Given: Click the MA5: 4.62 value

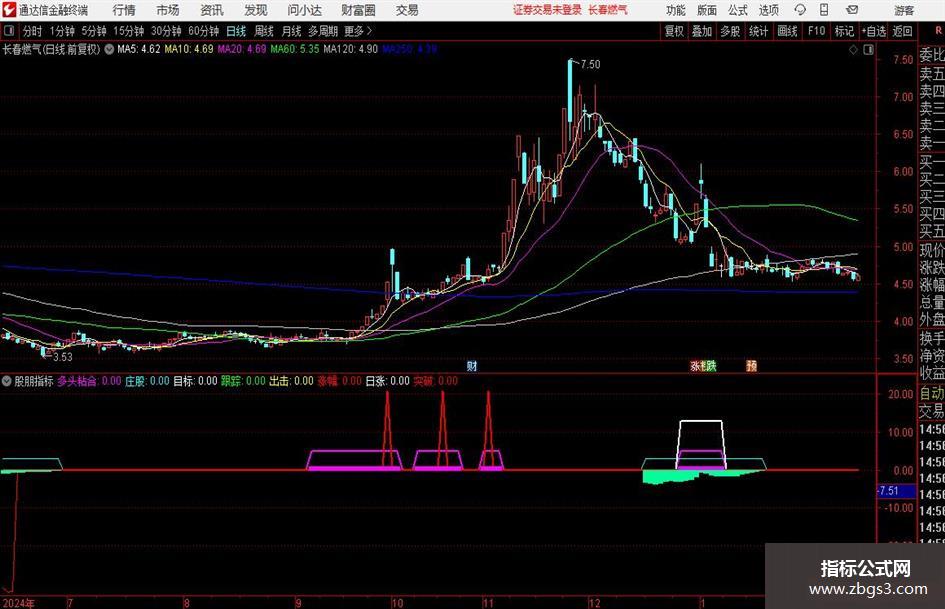Looking at the screenshot, I should [x=139, y=49].
